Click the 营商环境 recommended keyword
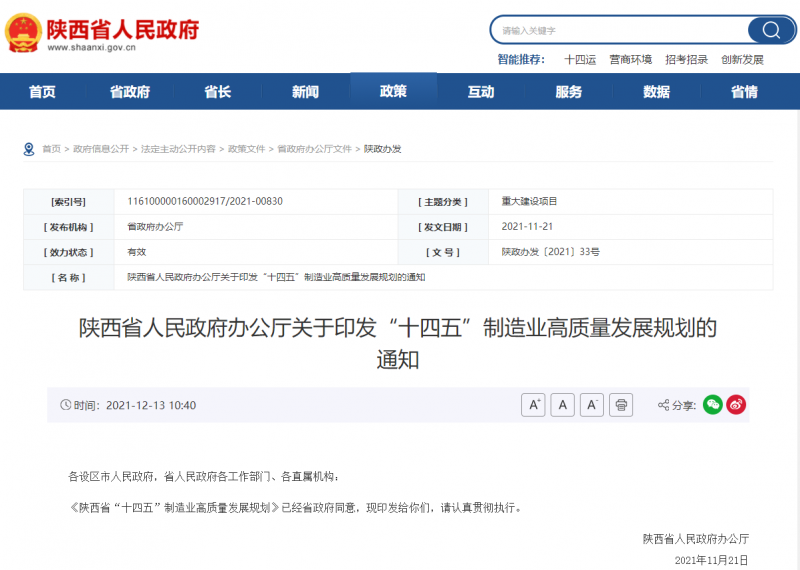800x570 pixels. click(x=631, y=60)
